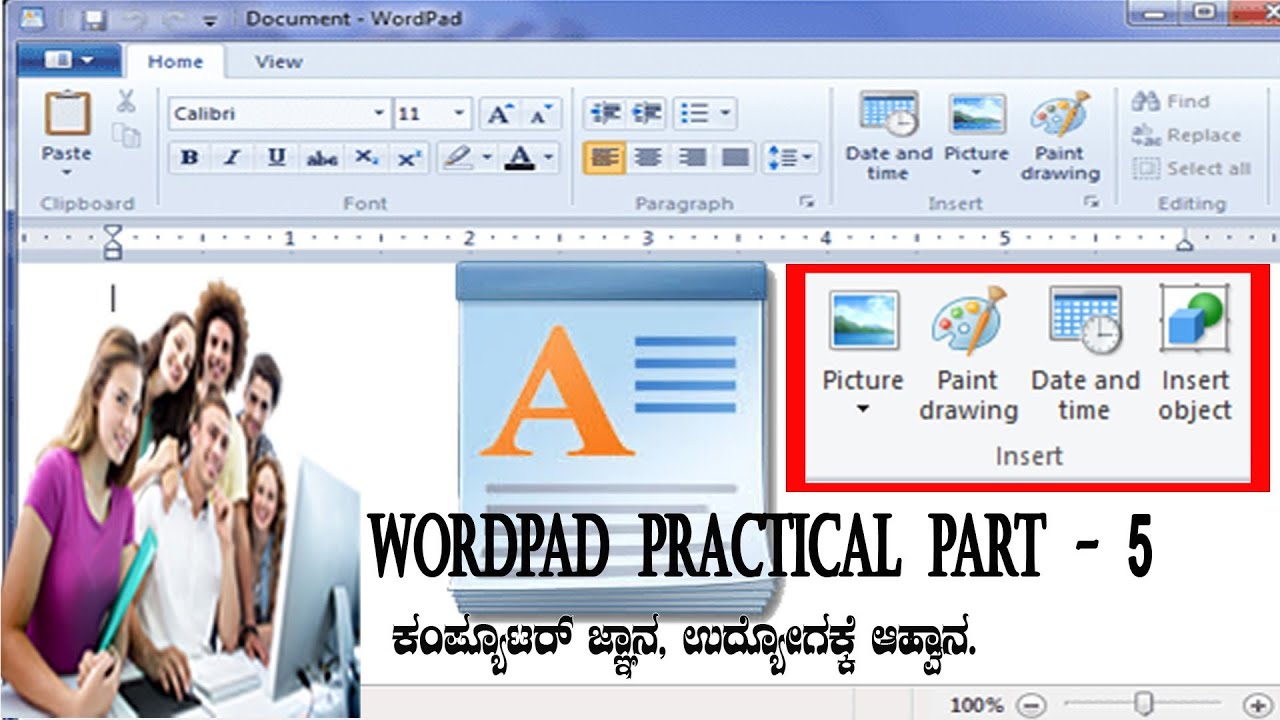Expand the highlight color dropdown arrow
Screen dimensions: 1280x720
click(x=487, y=158)
